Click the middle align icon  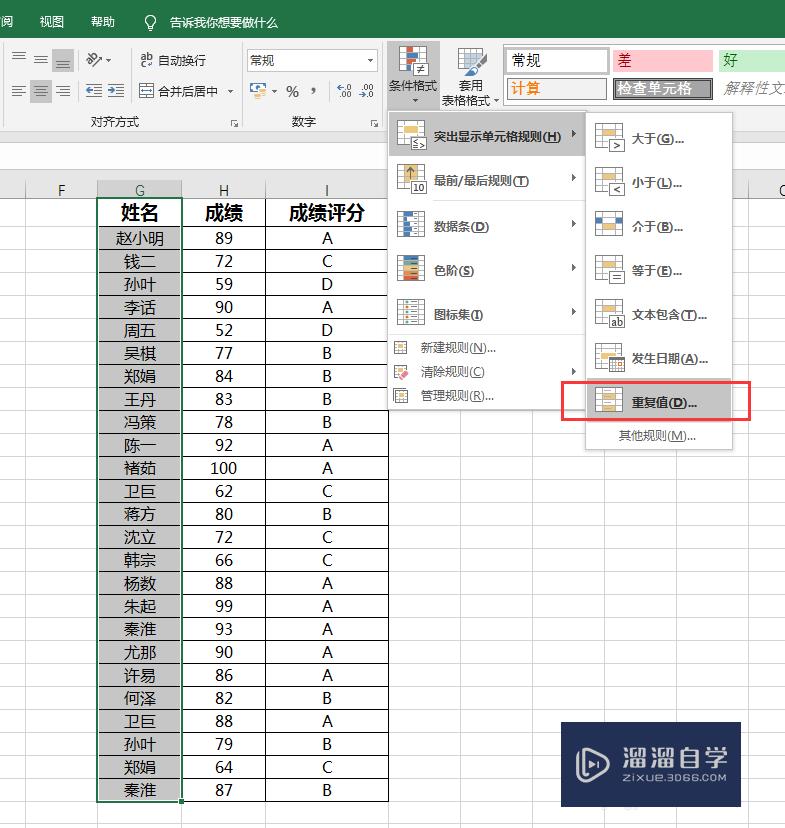tap(41, 59)
